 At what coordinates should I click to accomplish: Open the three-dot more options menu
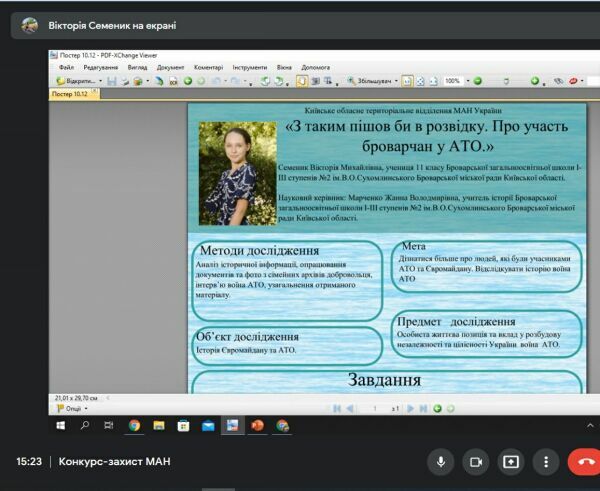pyautogui.click(x=546, y=462)
